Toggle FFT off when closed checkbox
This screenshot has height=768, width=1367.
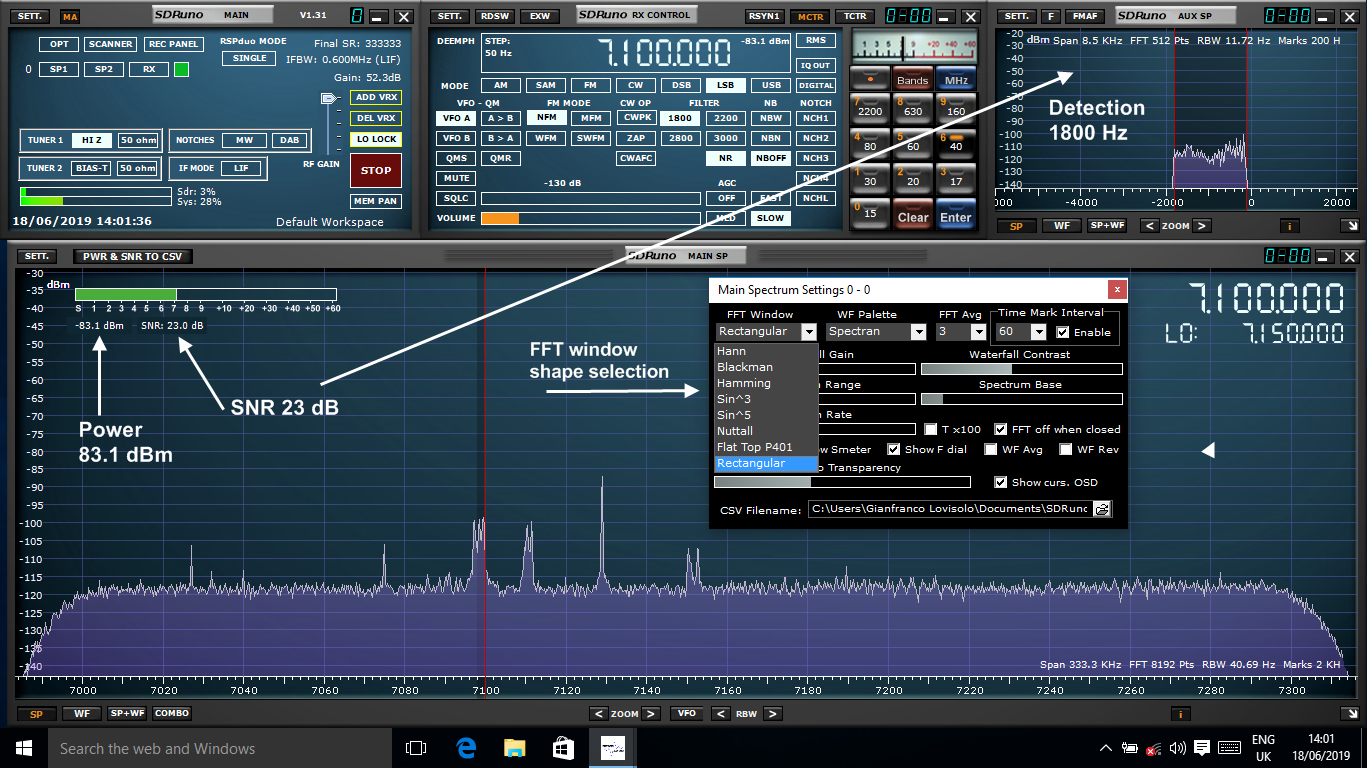1001,429
